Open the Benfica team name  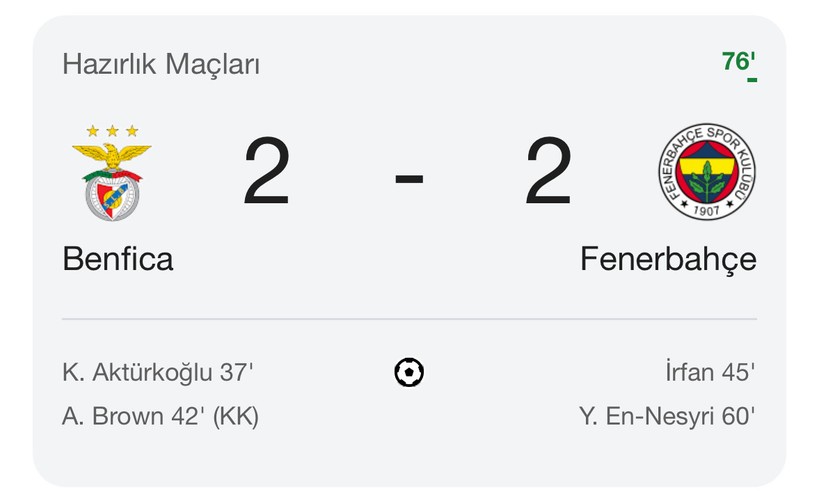[118, 259]
